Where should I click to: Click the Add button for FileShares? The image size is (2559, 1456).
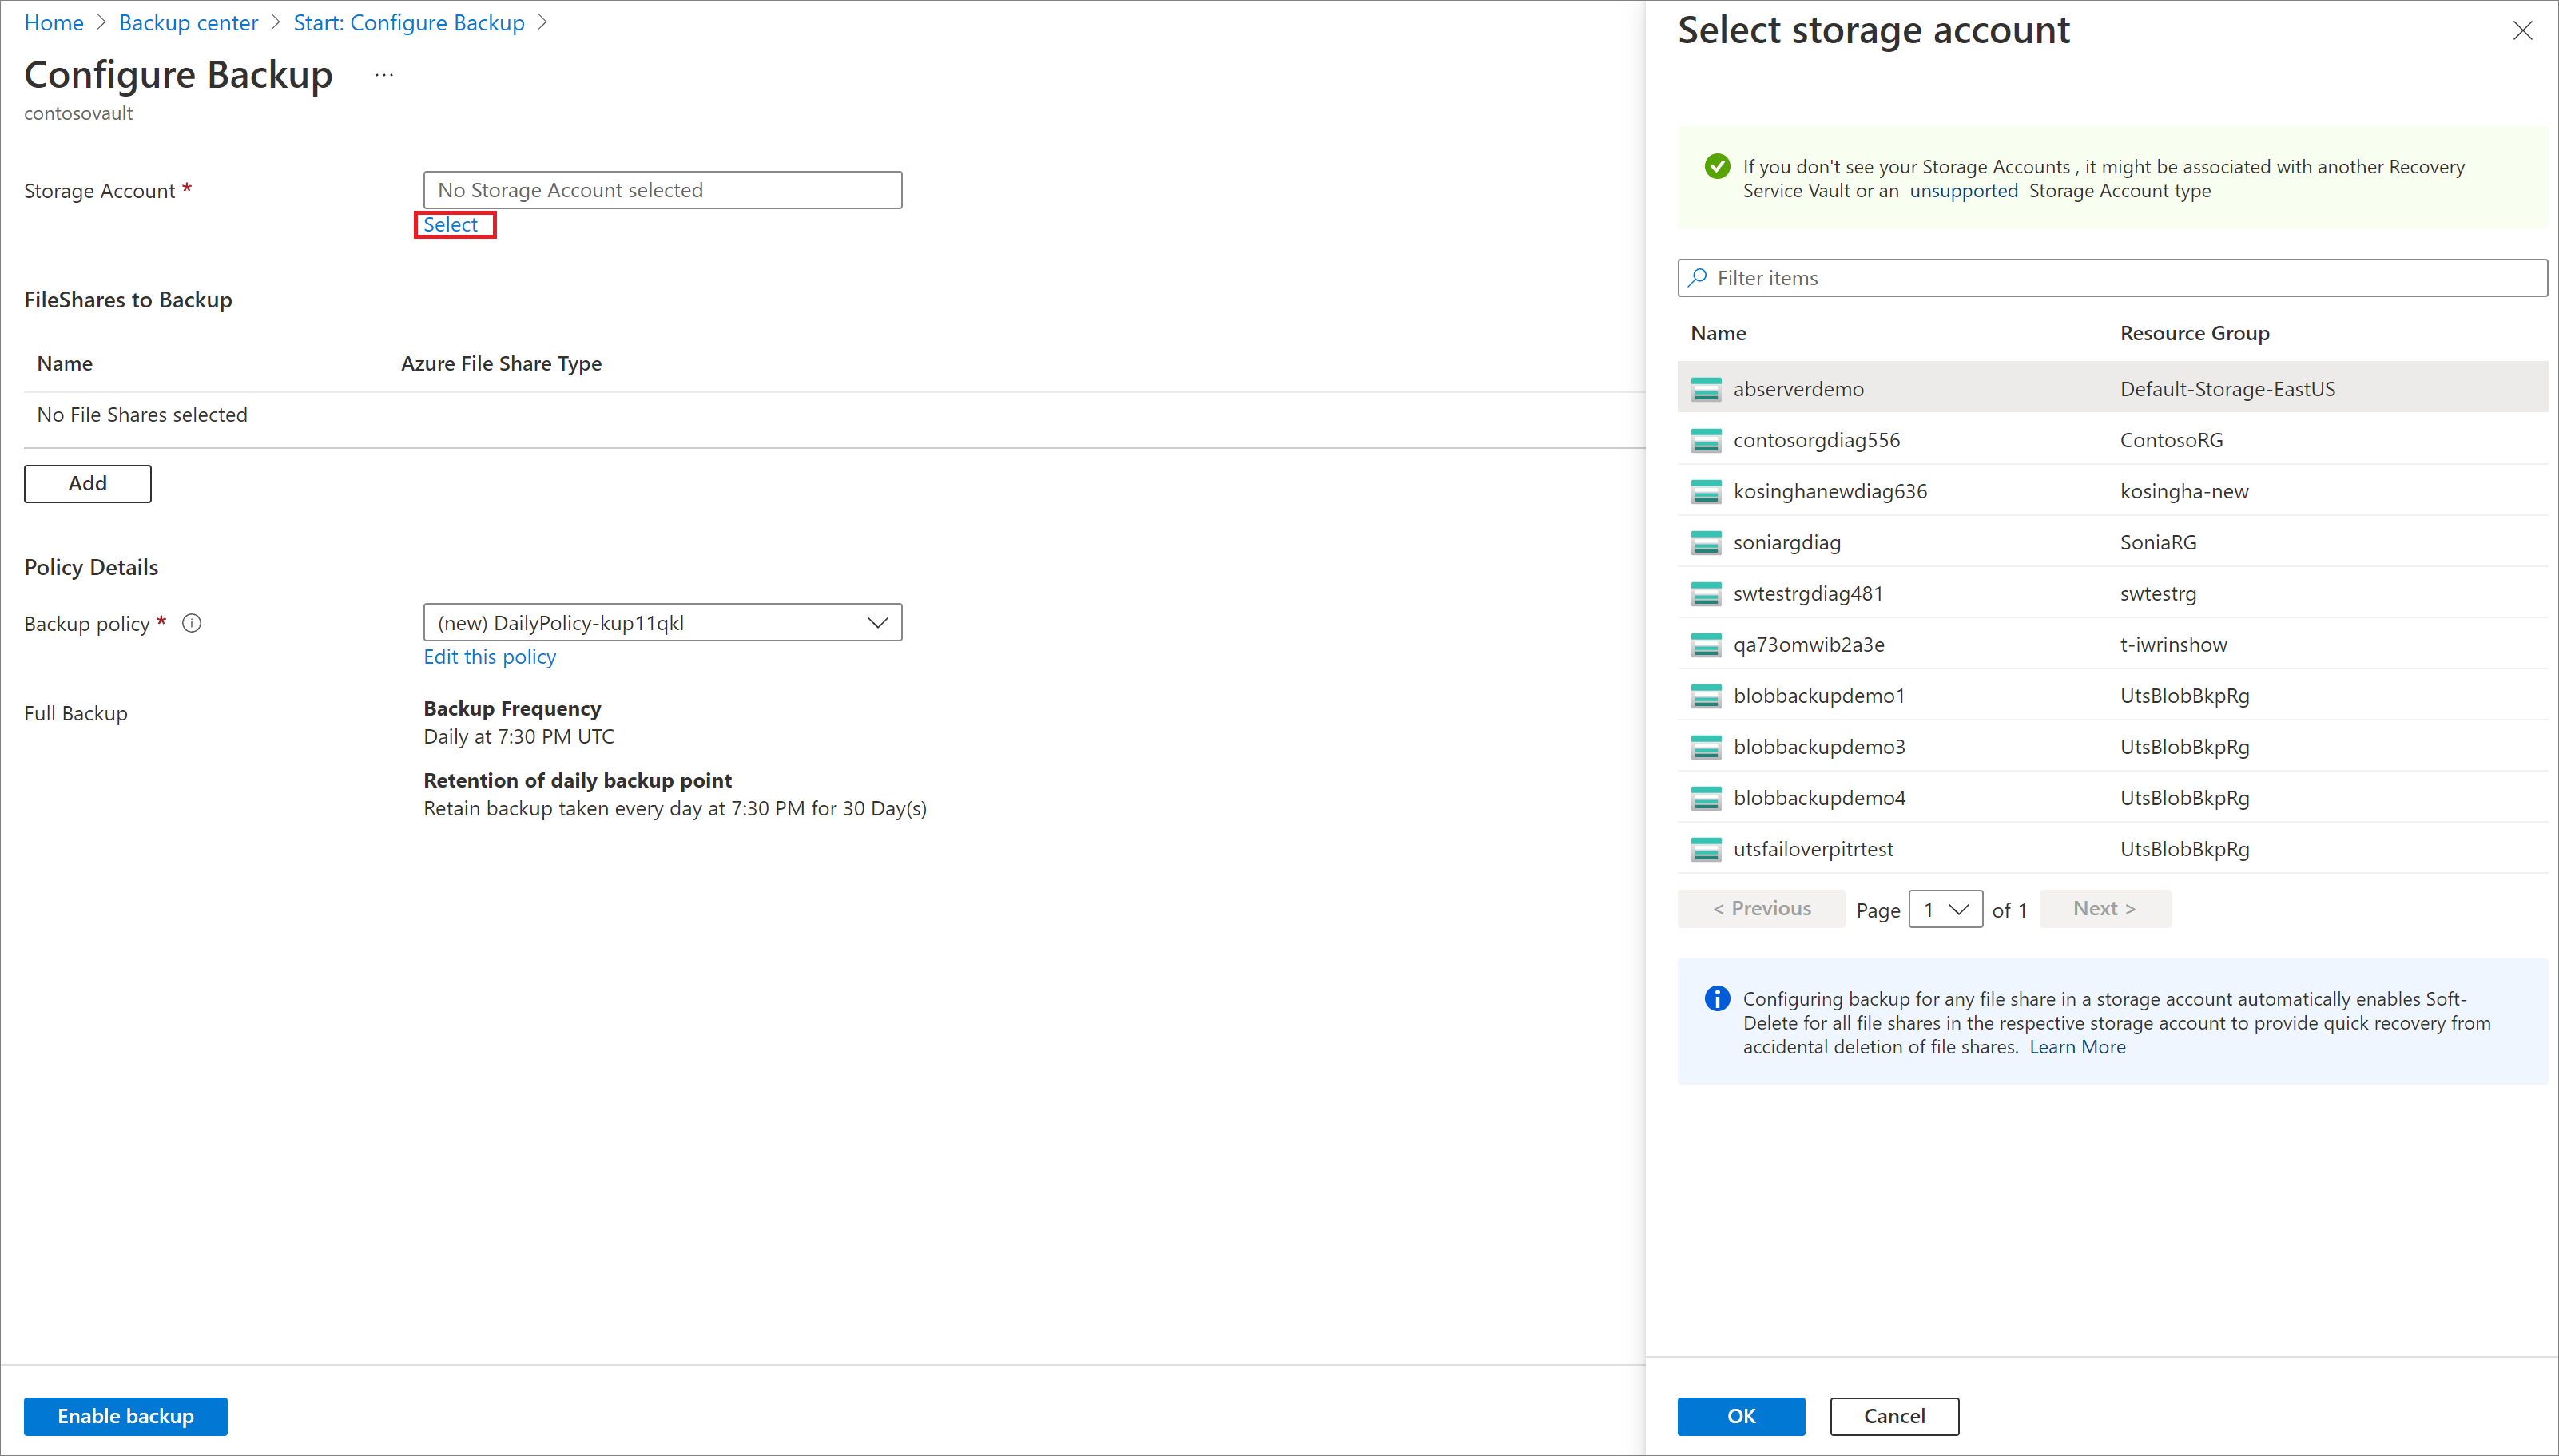coord(86,482)
